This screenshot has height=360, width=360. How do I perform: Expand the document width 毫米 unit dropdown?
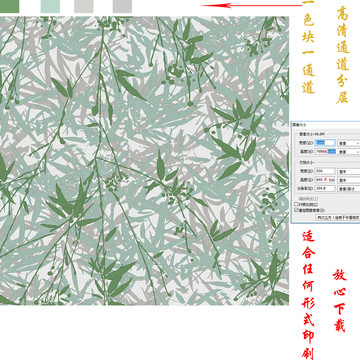349,171
